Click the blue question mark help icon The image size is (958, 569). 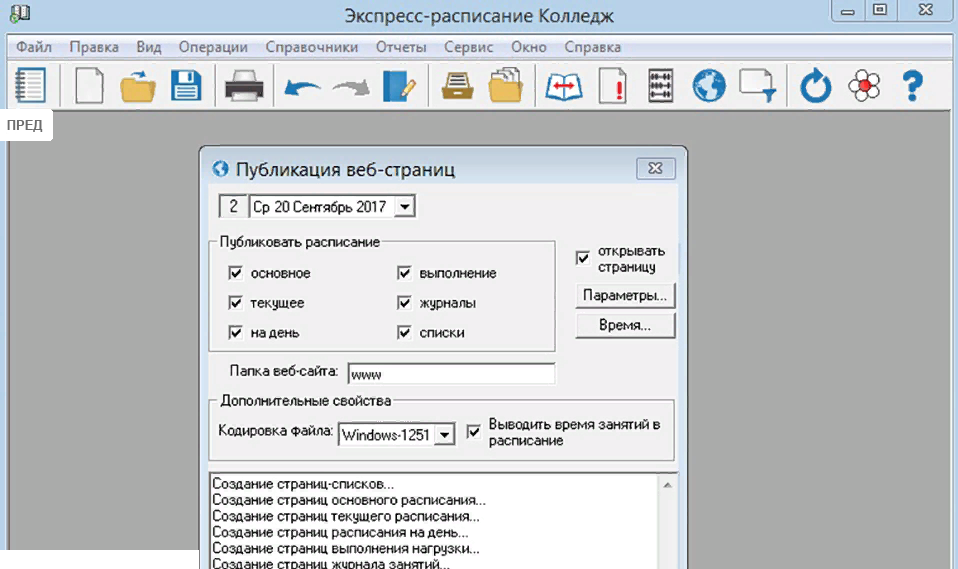coord(911,86)
